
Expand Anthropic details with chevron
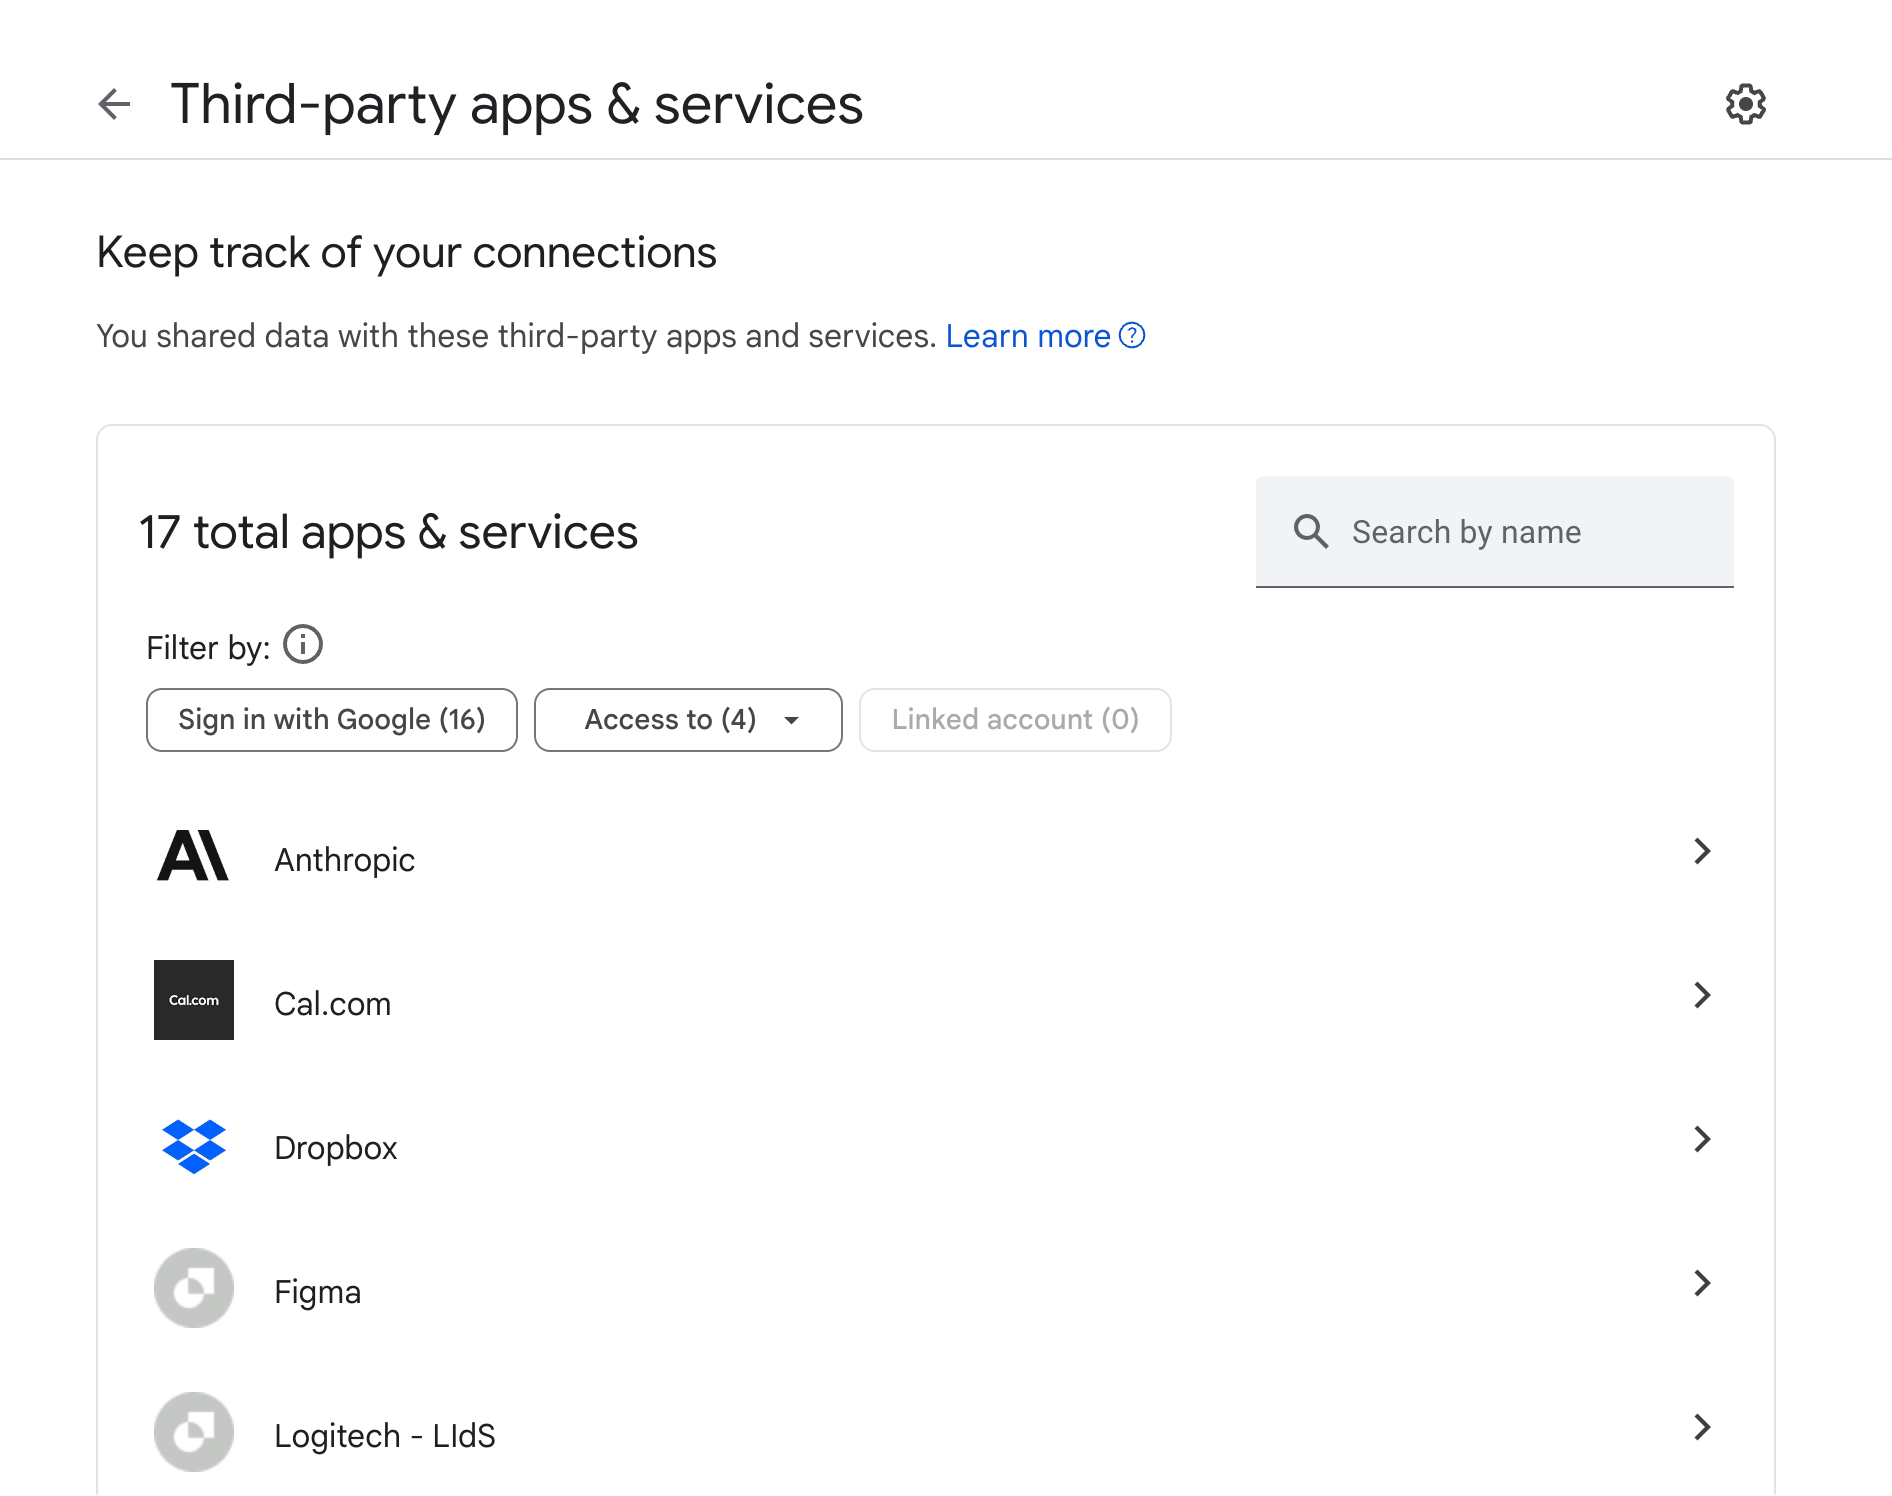tap(1702, 852)
